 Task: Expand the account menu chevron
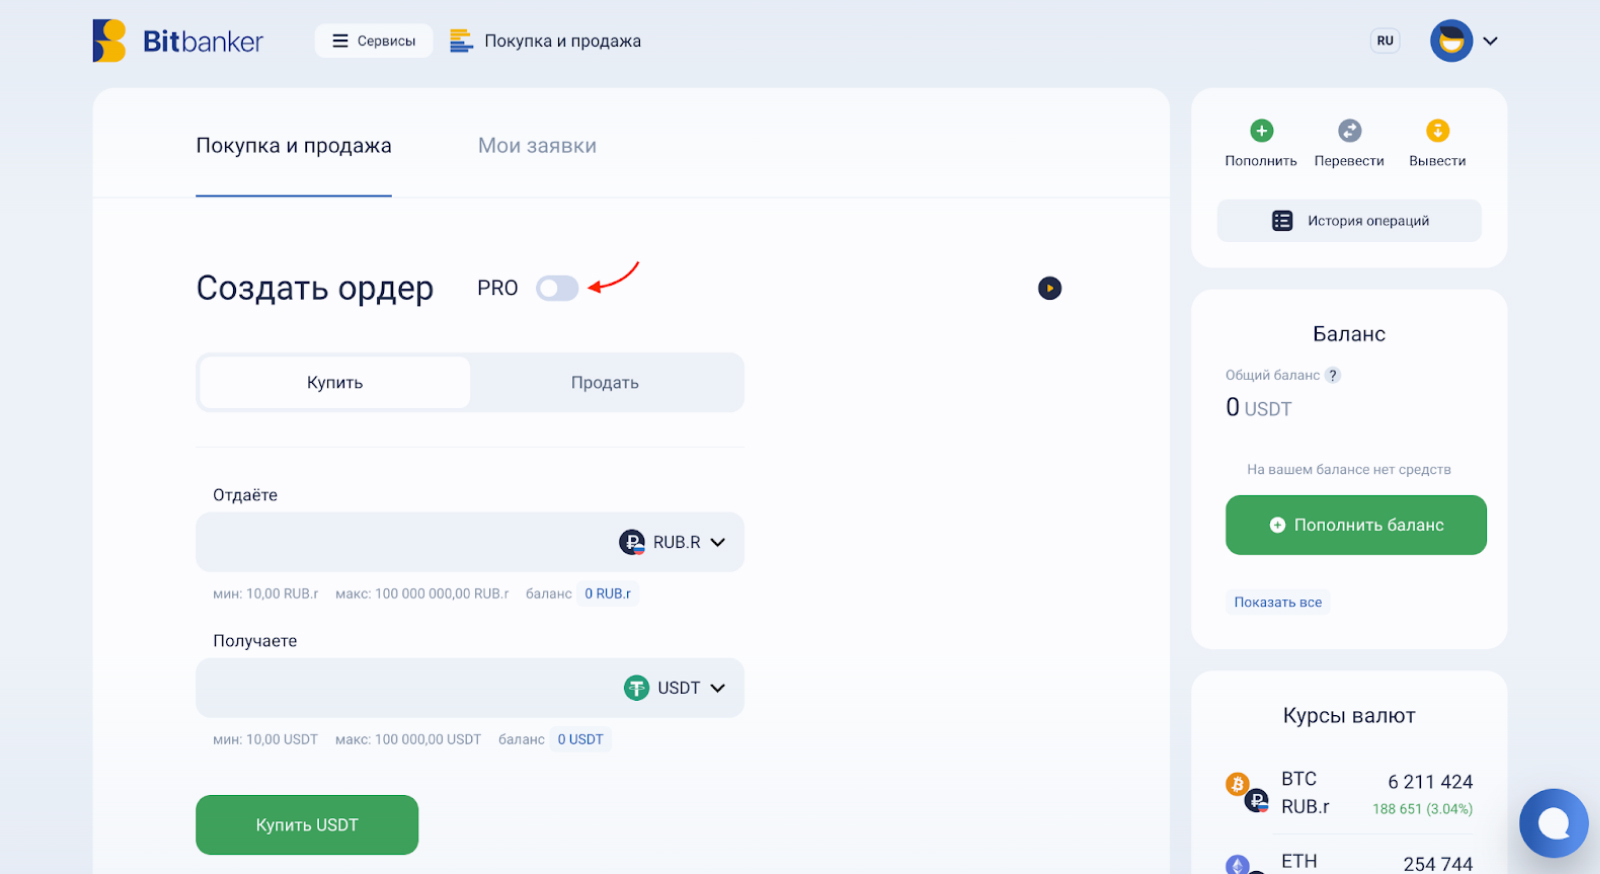(x=1490, y=41)
